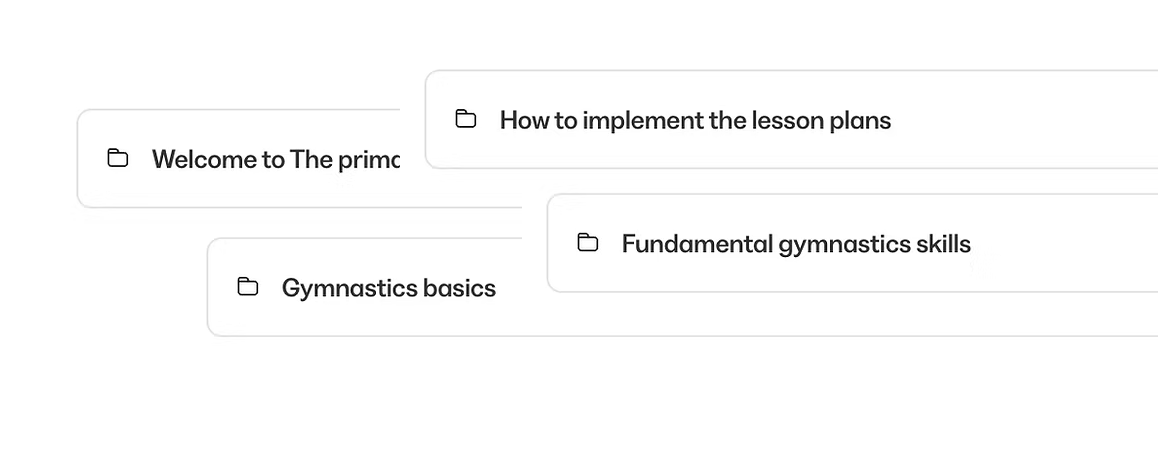Click blank space right of gymnastics skills title
Screen dimensions: 1158x450
click(1060, 244)
